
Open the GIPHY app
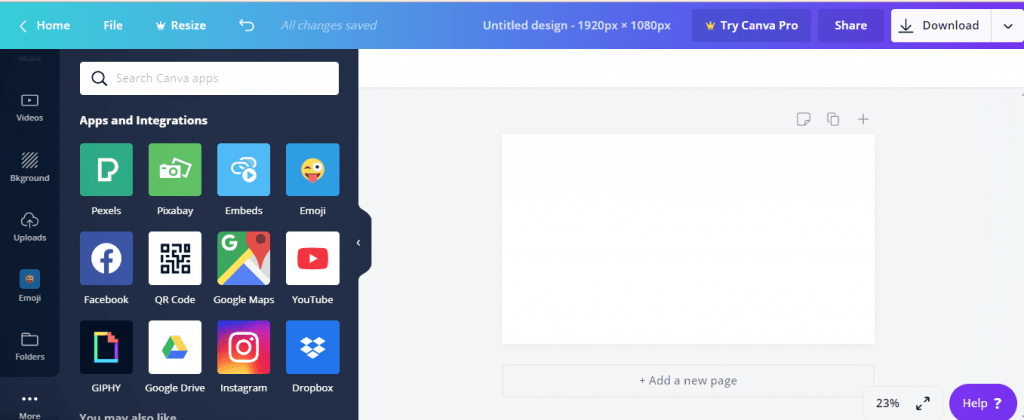(x=106, y=347)
